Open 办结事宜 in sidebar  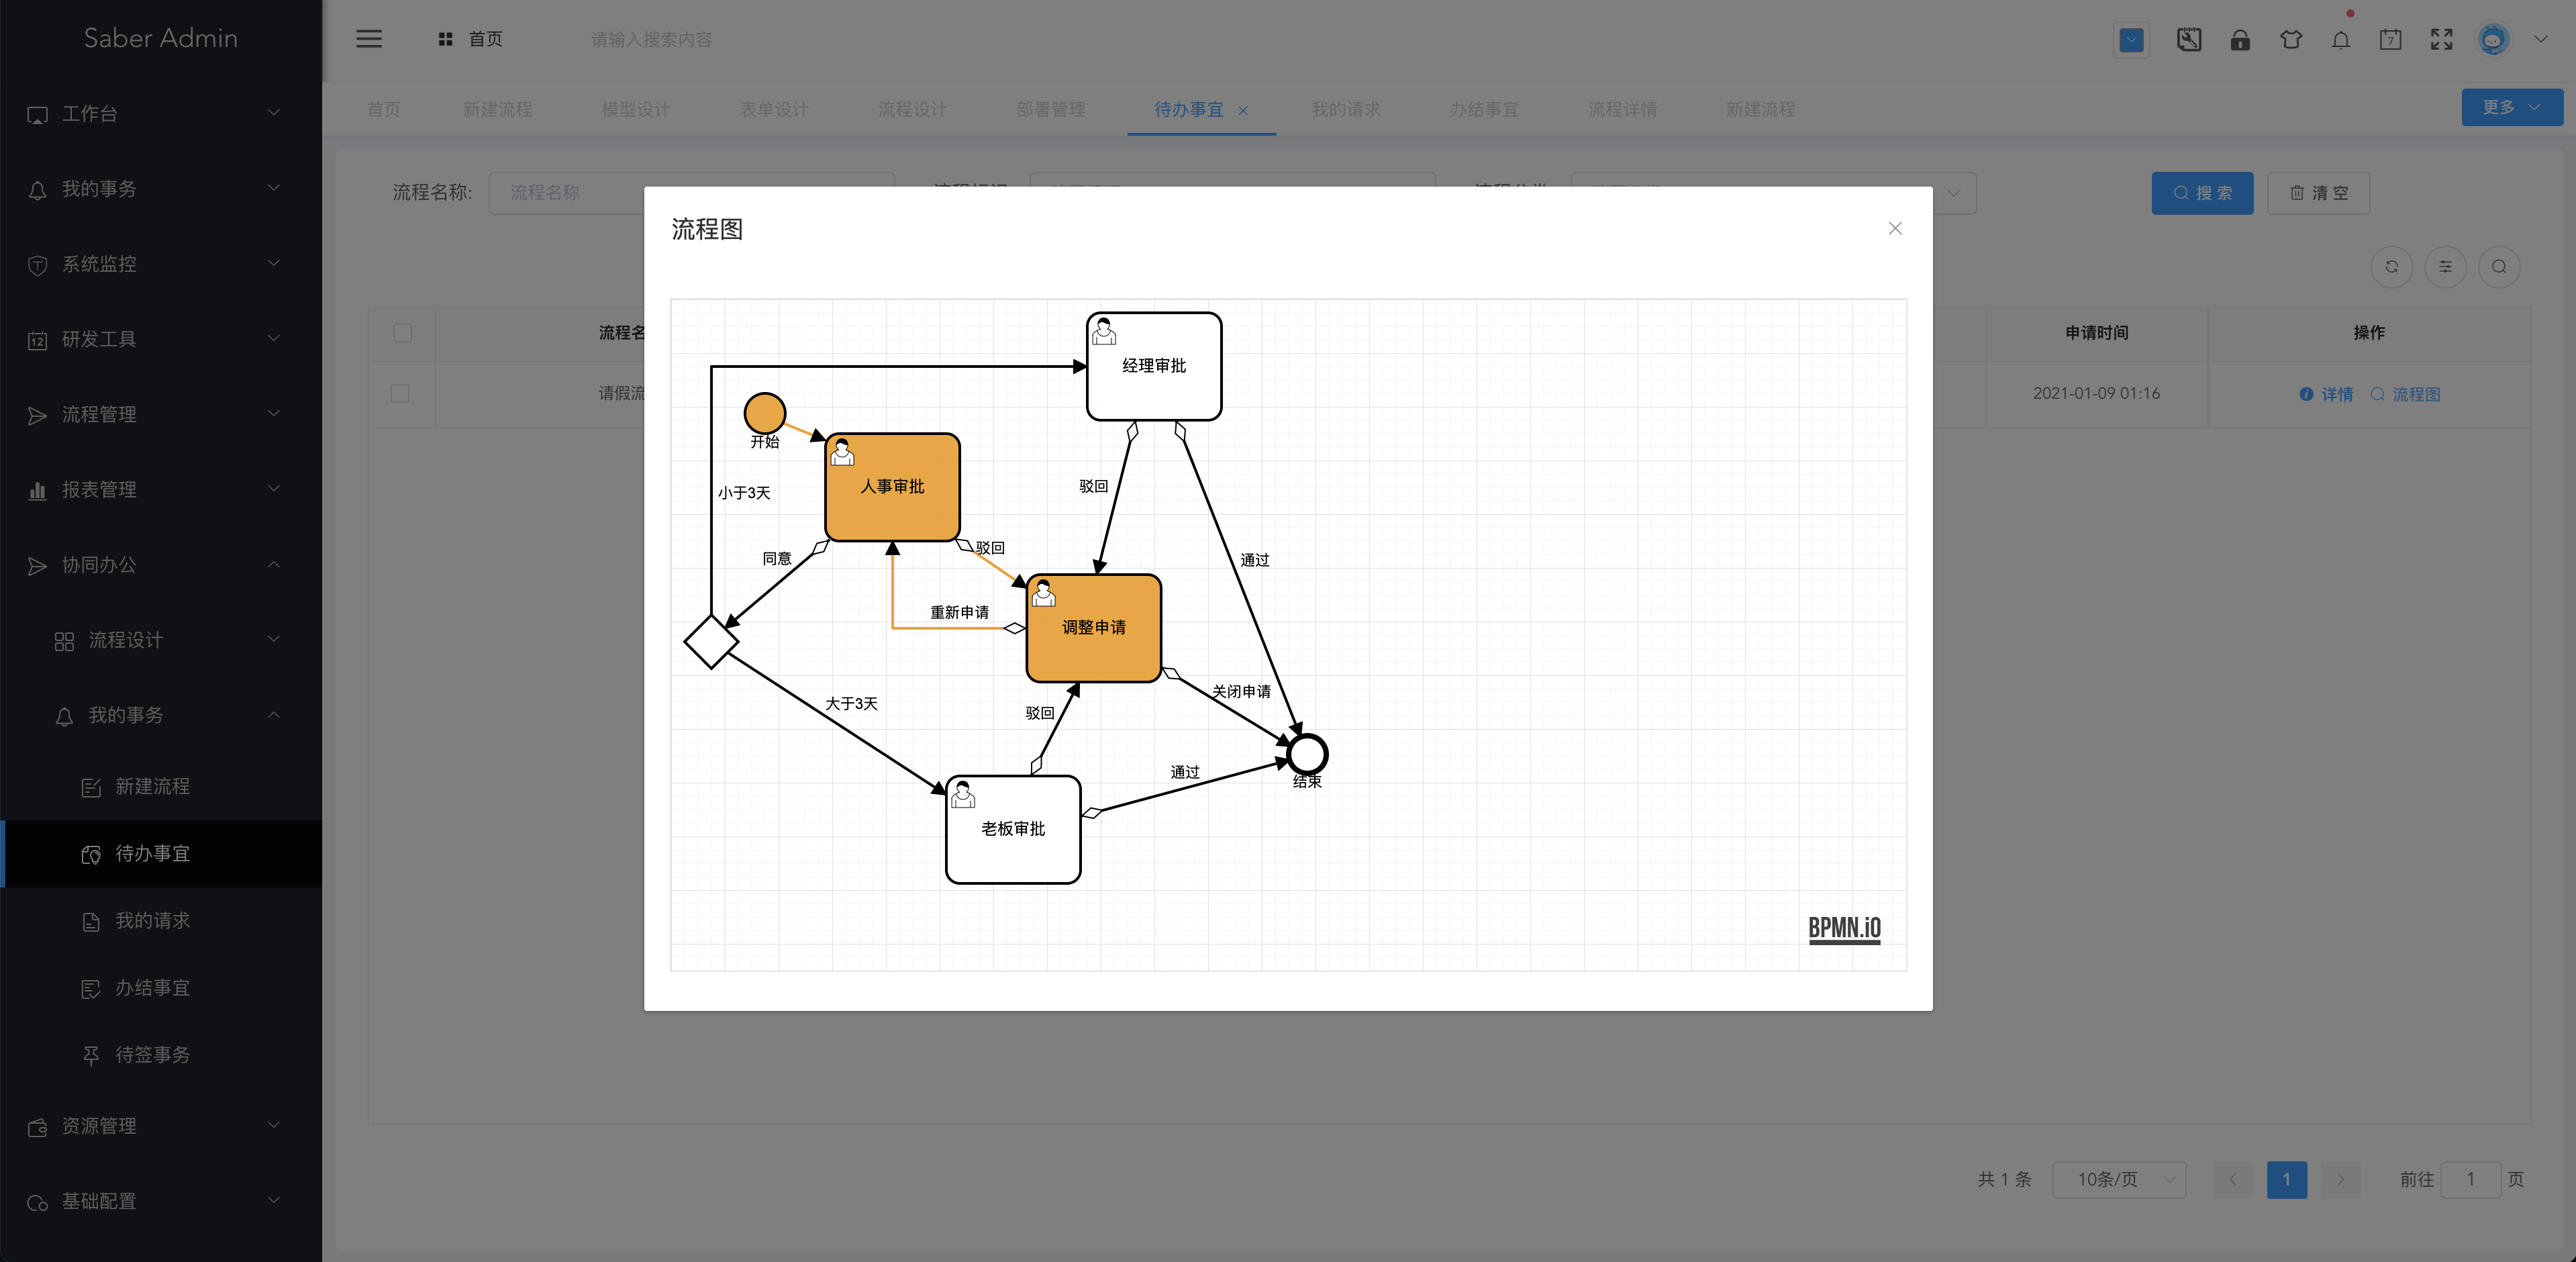[161, 987]
